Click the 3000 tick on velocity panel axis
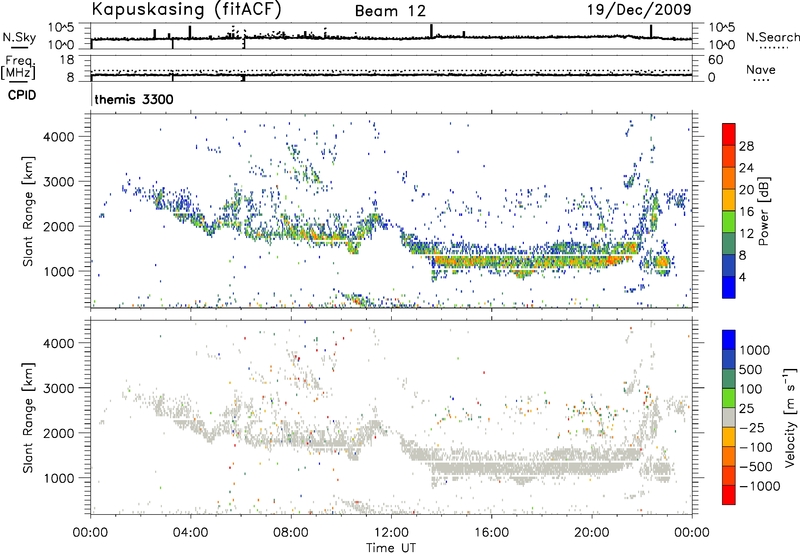Viewport: 800px width, 554px height. [x=58, y=388]
